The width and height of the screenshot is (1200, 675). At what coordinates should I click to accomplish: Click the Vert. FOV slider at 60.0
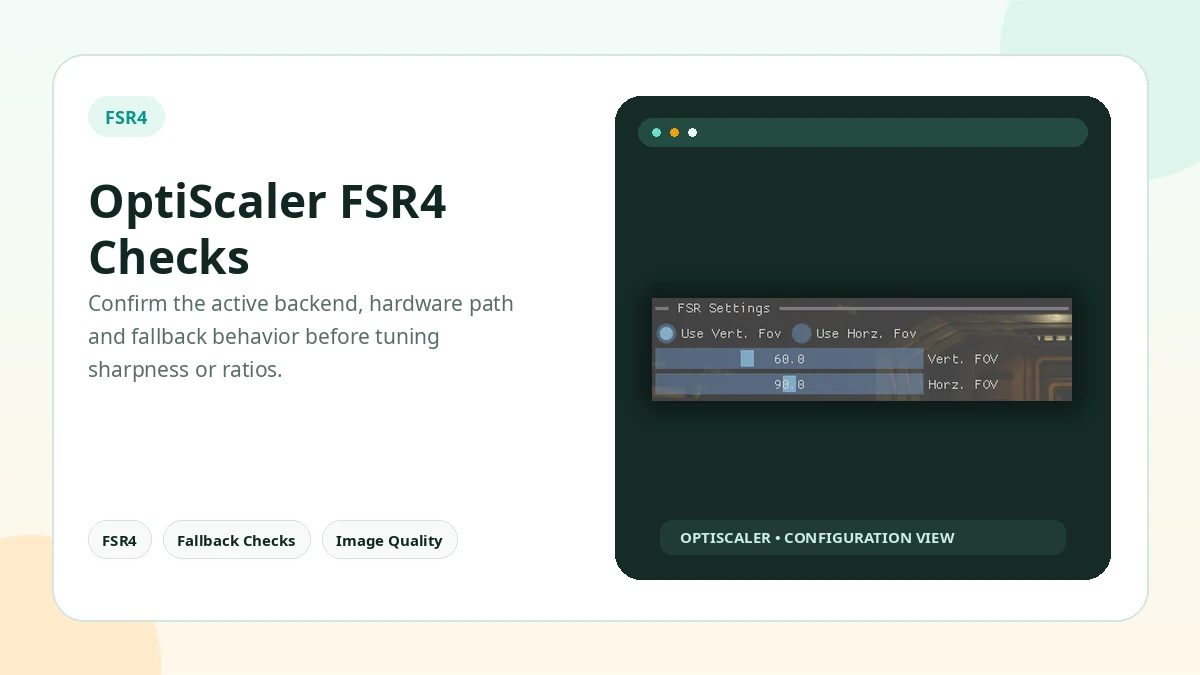(x=789, y=358)
